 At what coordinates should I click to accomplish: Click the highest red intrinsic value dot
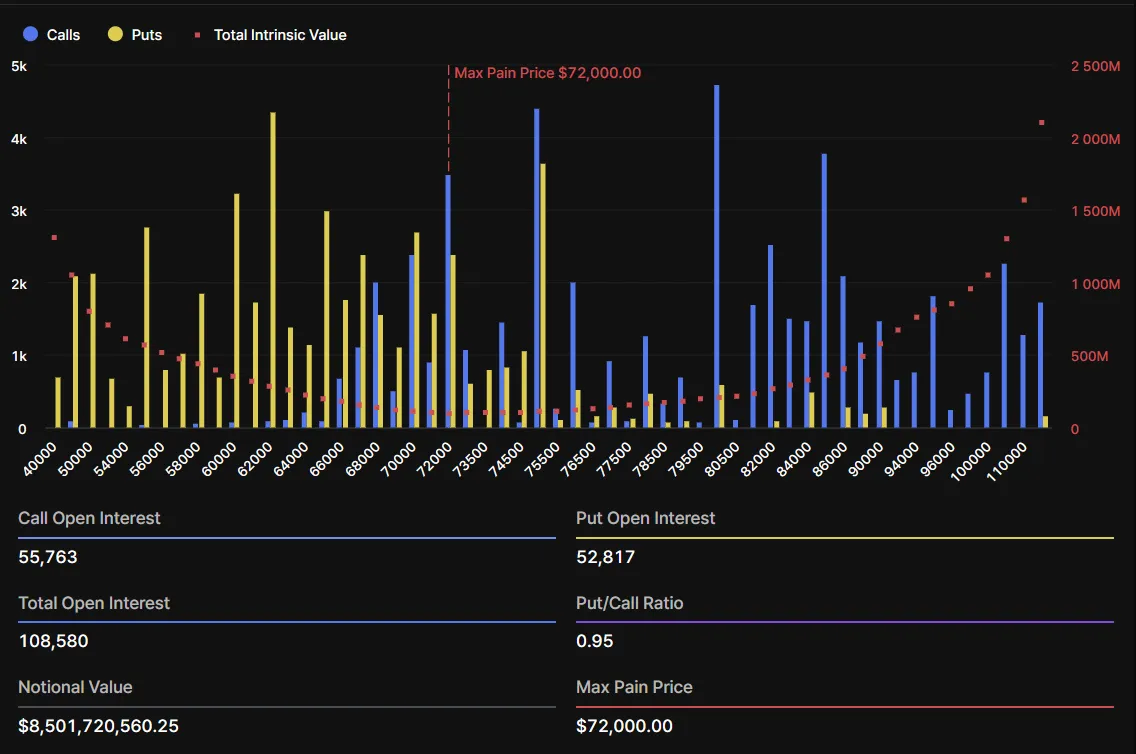pyautogui.click(x=1041, y=123)
